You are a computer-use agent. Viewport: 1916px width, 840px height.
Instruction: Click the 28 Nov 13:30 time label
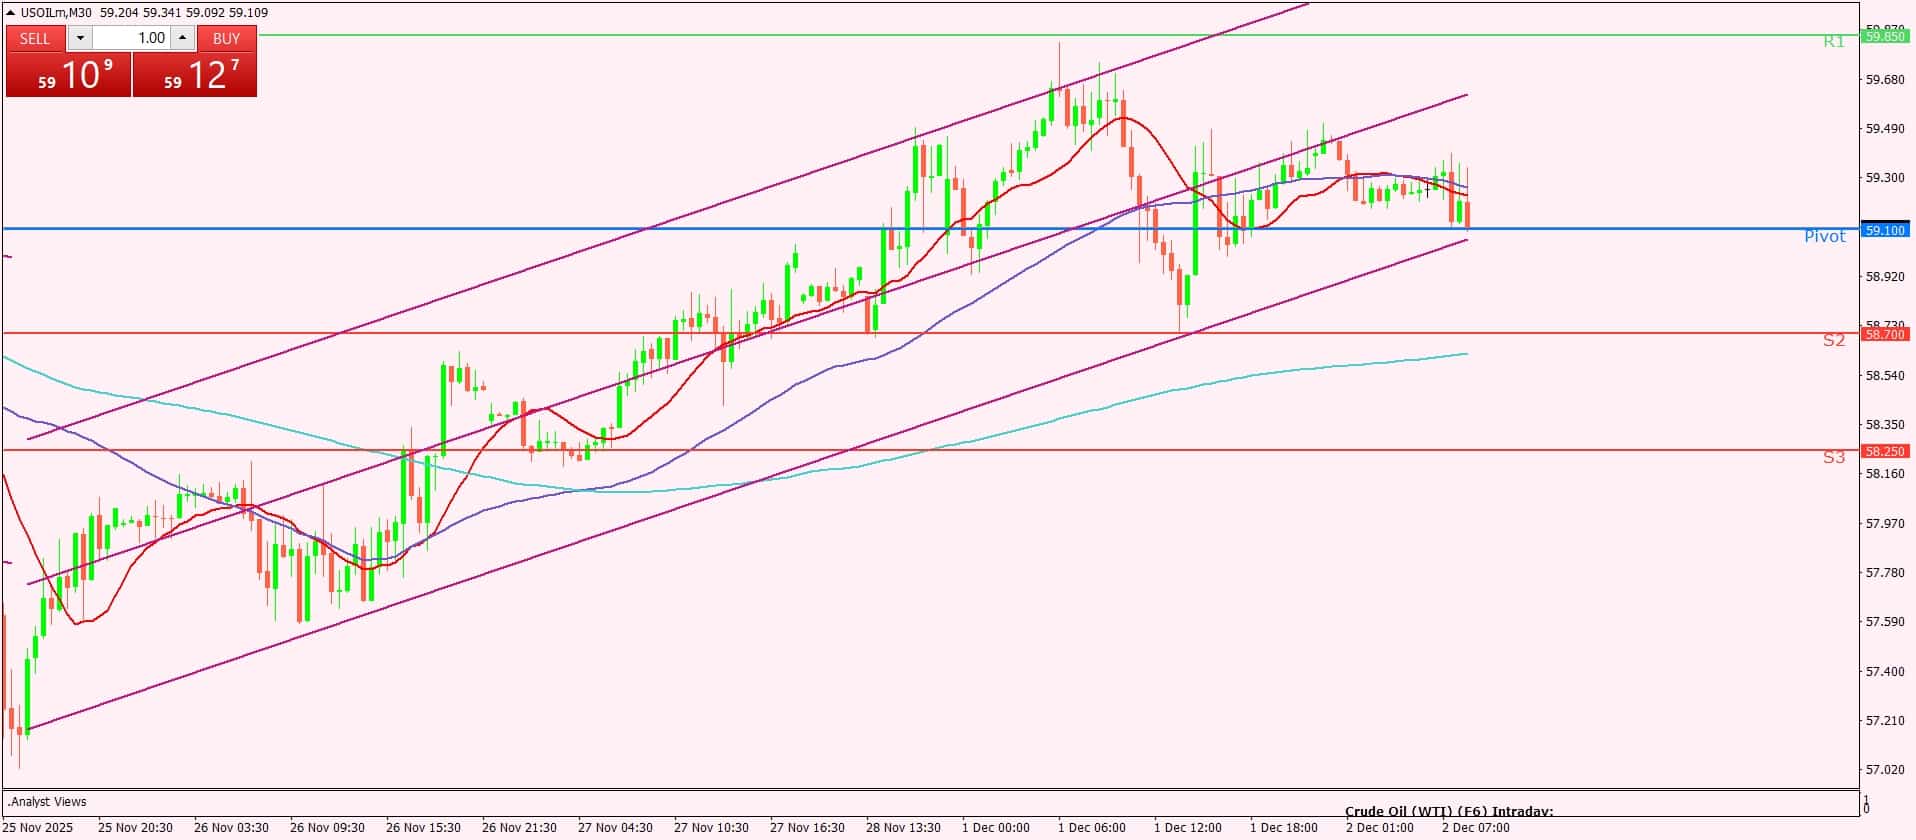click(903, 828)
